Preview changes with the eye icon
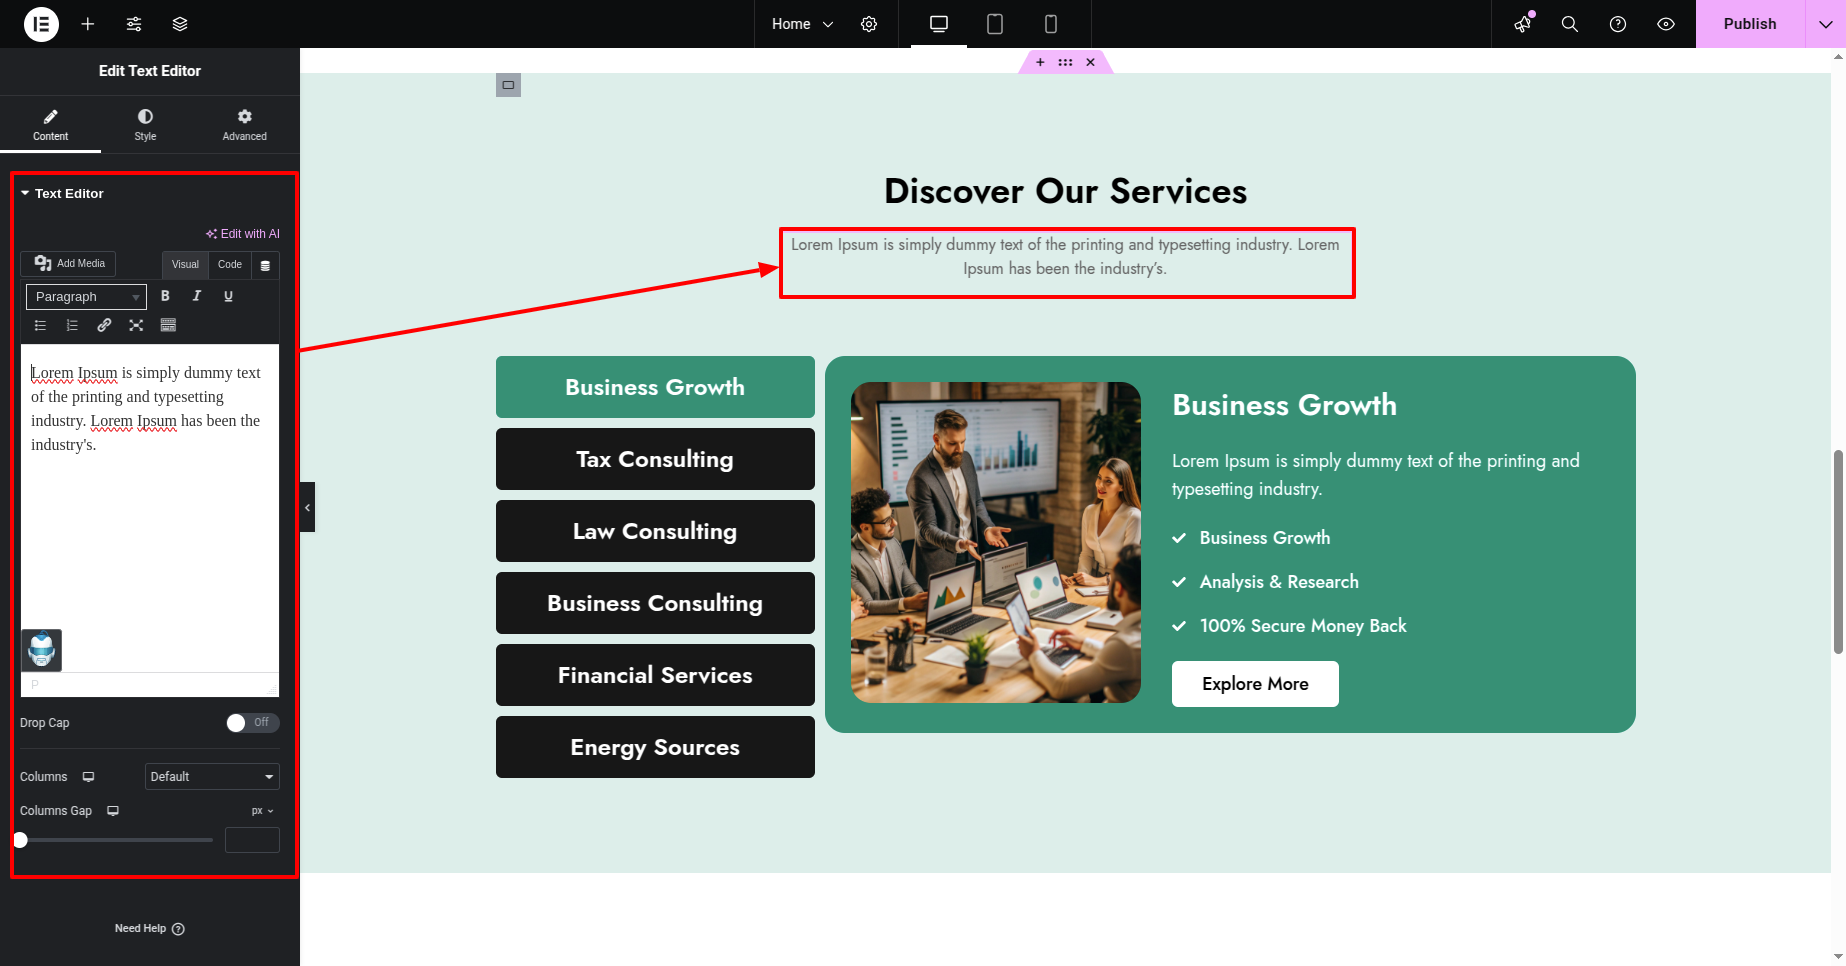Screen dimensions: 1846x966 (x=1666, y=24)
